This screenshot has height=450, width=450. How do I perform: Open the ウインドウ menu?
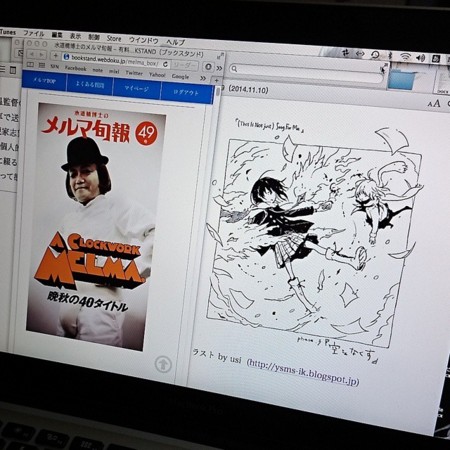[143, 40]
